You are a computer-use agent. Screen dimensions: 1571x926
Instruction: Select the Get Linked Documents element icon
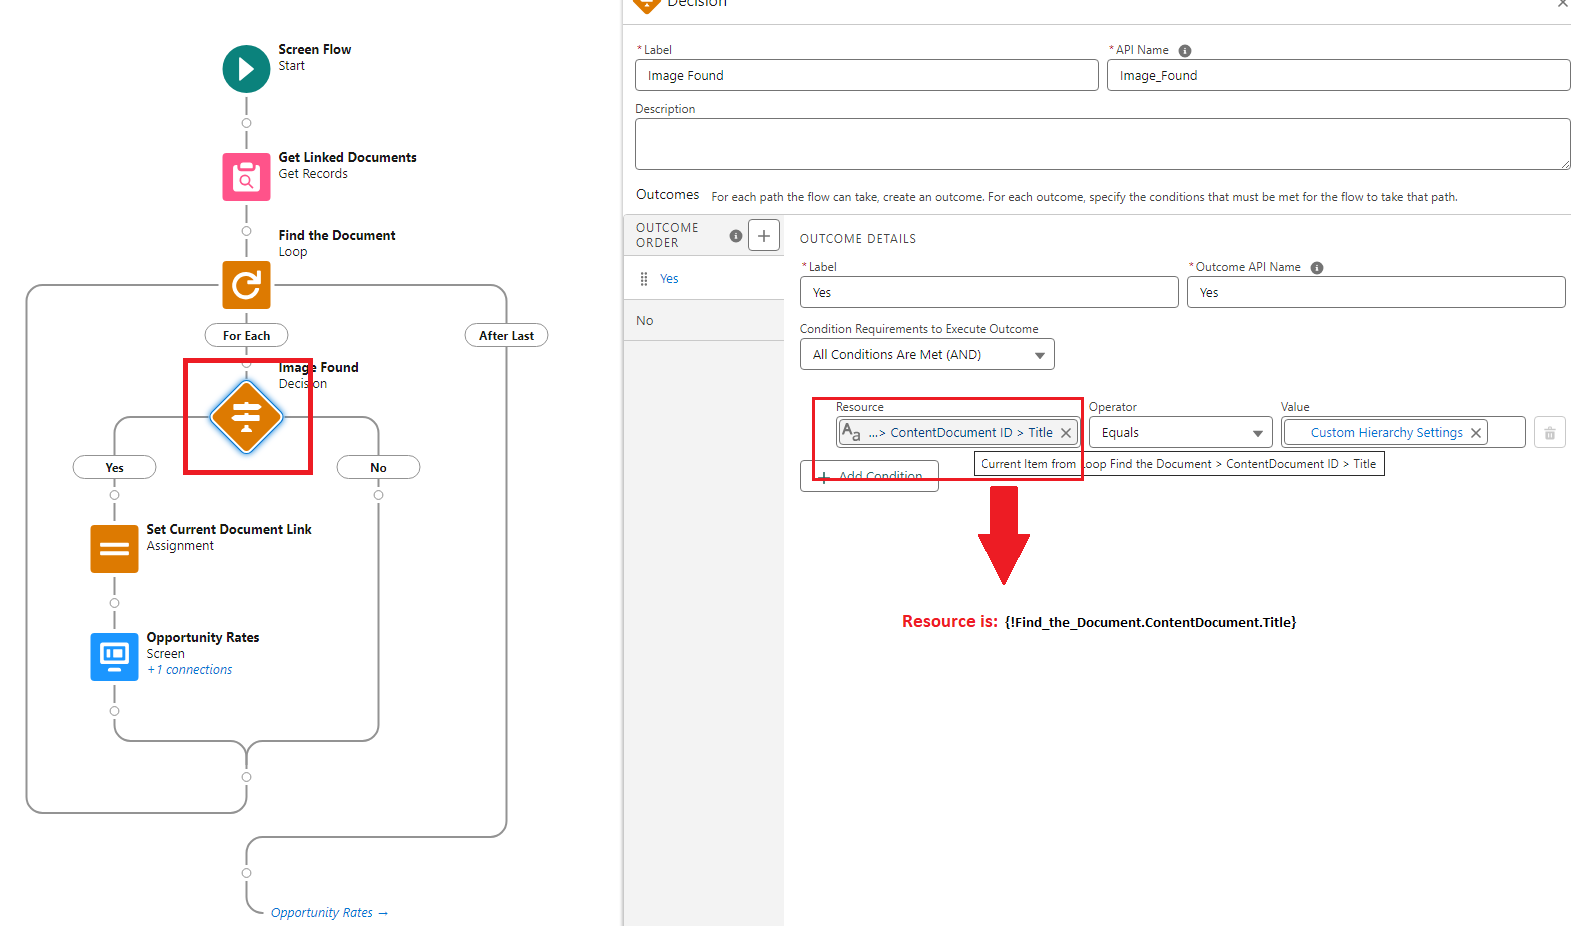246,177
